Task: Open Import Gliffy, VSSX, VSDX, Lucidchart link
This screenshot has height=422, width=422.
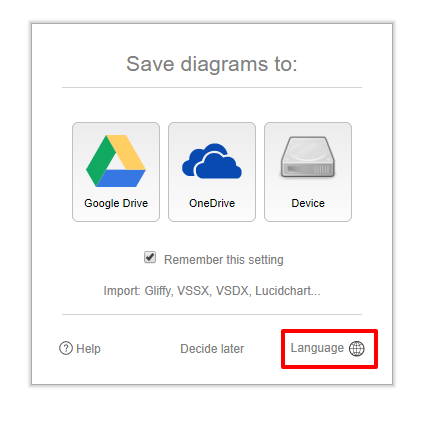Action: coord(212,291)
